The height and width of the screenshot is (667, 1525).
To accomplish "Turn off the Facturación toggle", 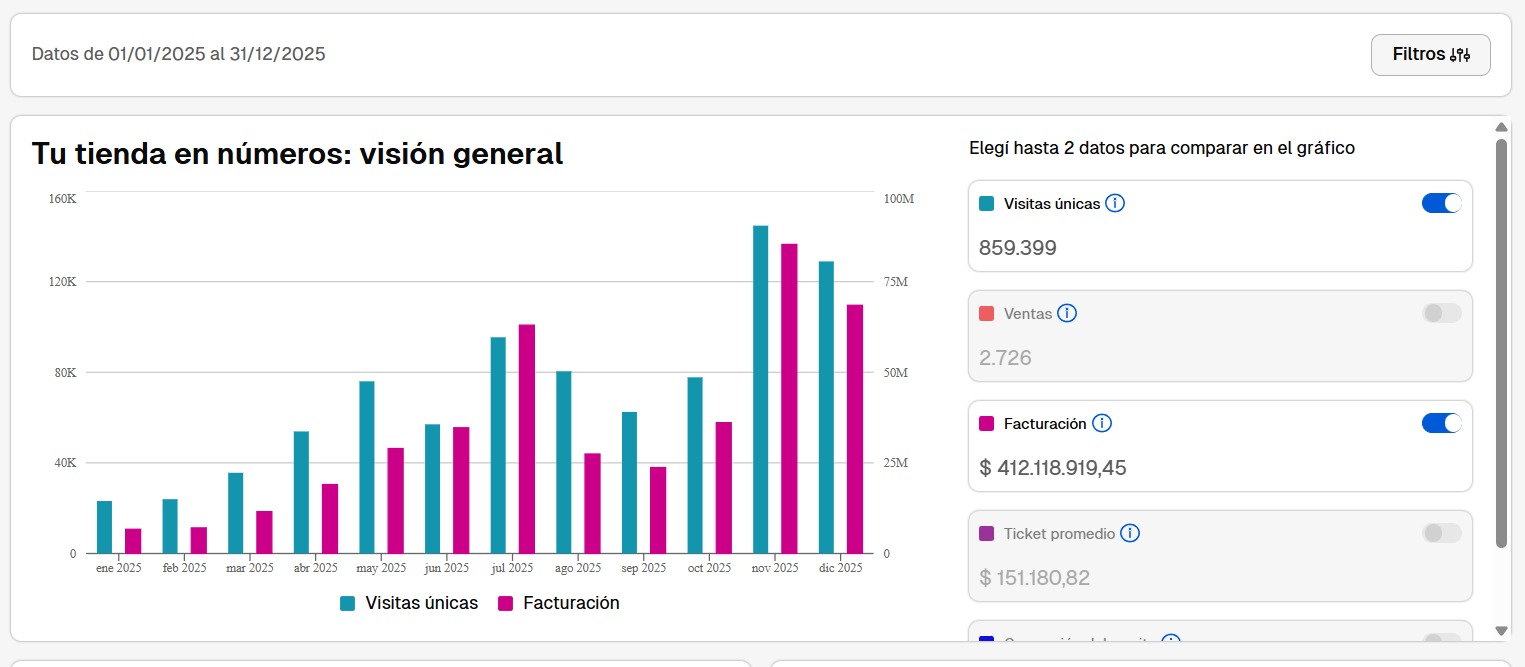I will [x=1441, y=424].
